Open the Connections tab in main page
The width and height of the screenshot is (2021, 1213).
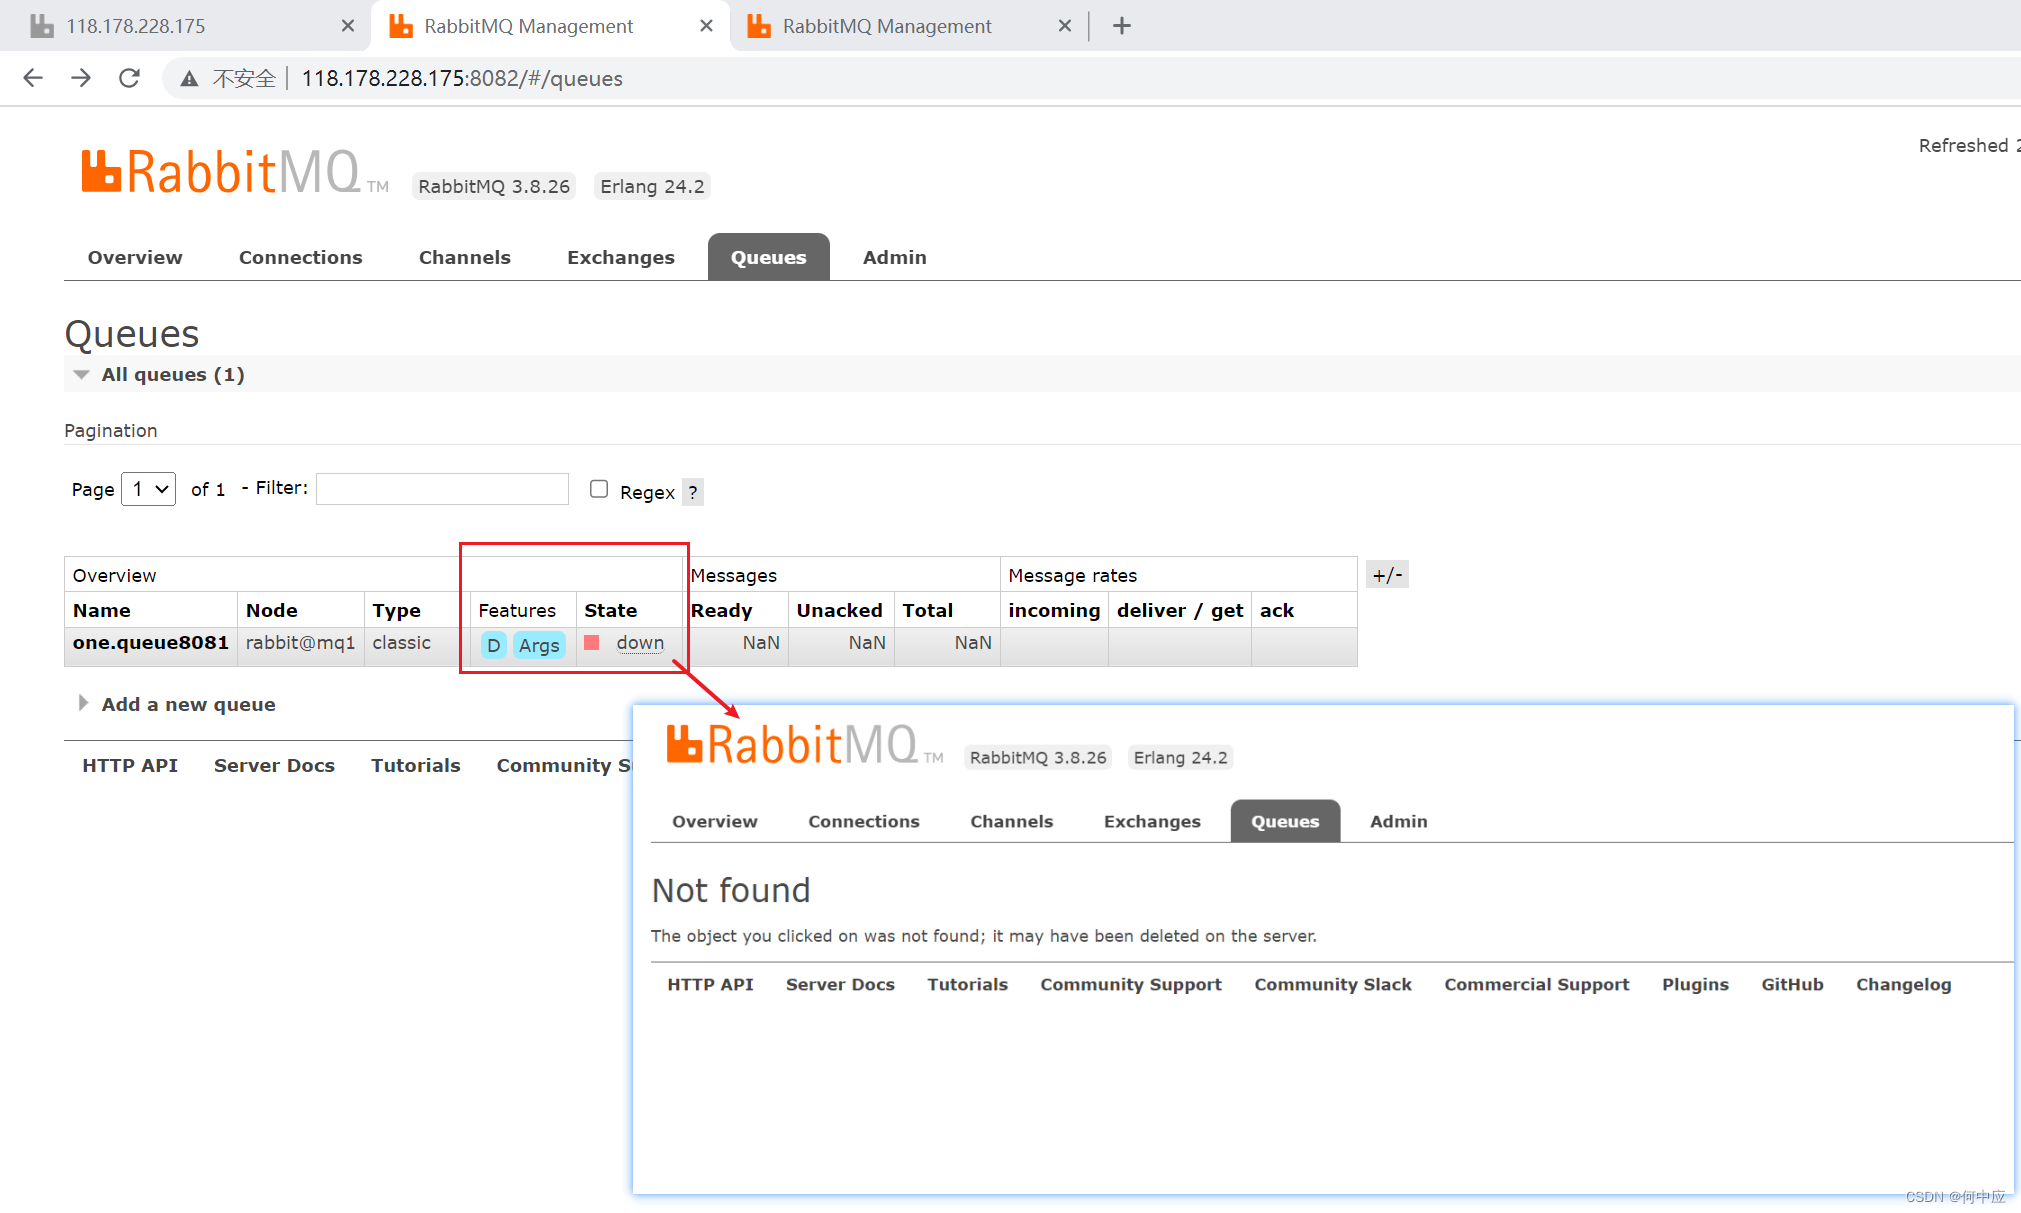(301, 257)
